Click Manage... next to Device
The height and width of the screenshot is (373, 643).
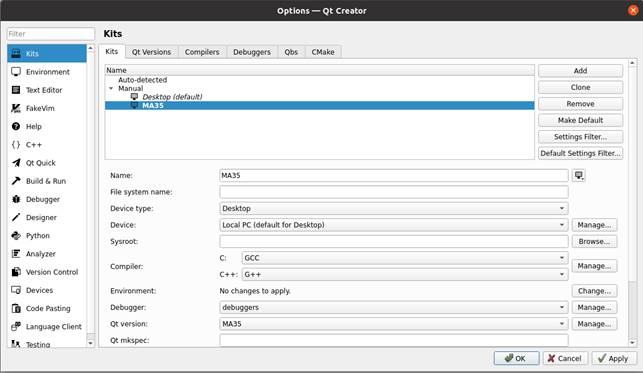(x=594, y=225)
